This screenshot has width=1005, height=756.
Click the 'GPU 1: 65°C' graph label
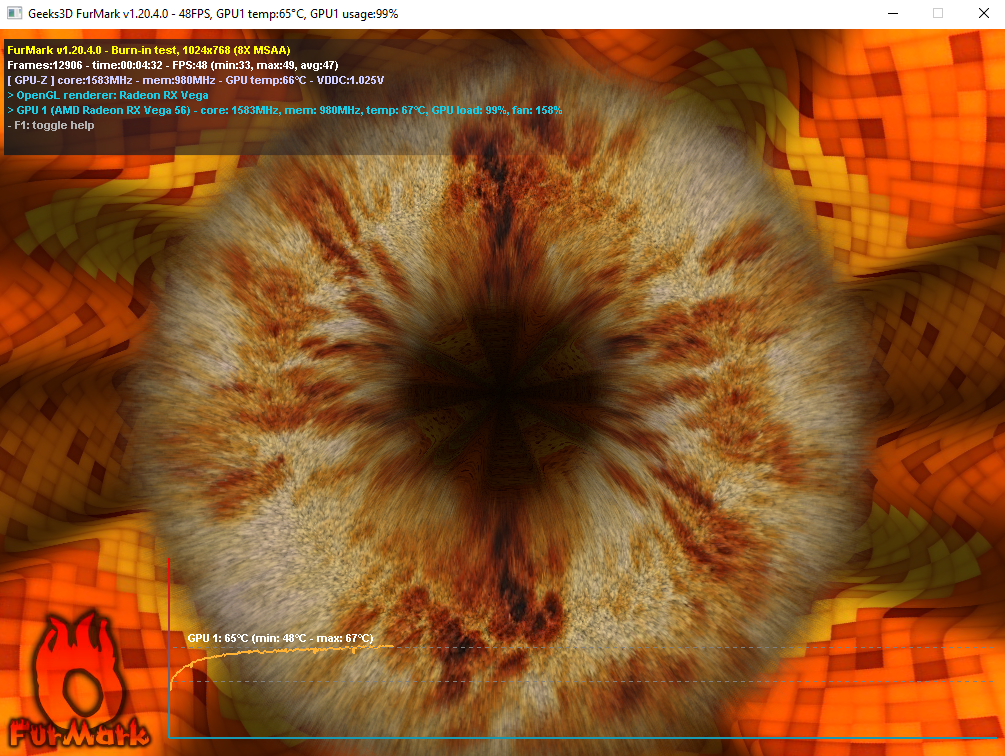[x=280, y=638]
